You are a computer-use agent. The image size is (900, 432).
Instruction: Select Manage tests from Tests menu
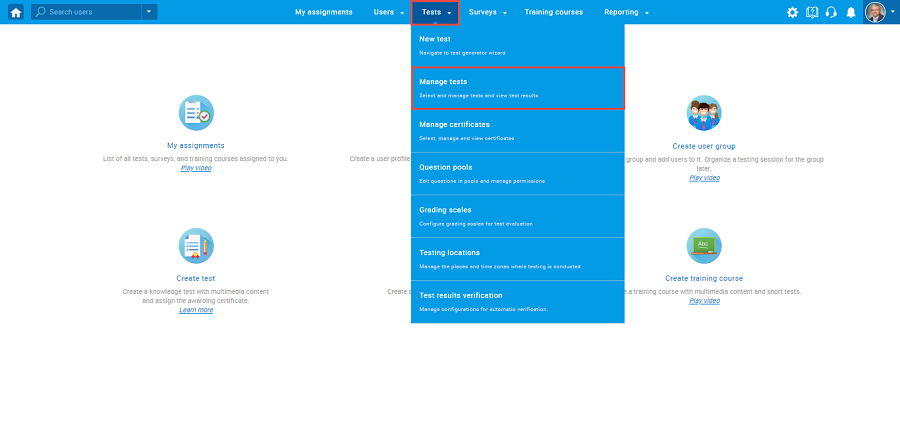[517, 87]
